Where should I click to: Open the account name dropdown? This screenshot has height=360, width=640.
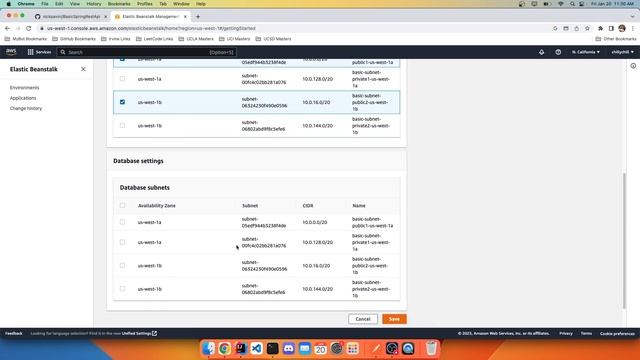(x=622, y=52)
